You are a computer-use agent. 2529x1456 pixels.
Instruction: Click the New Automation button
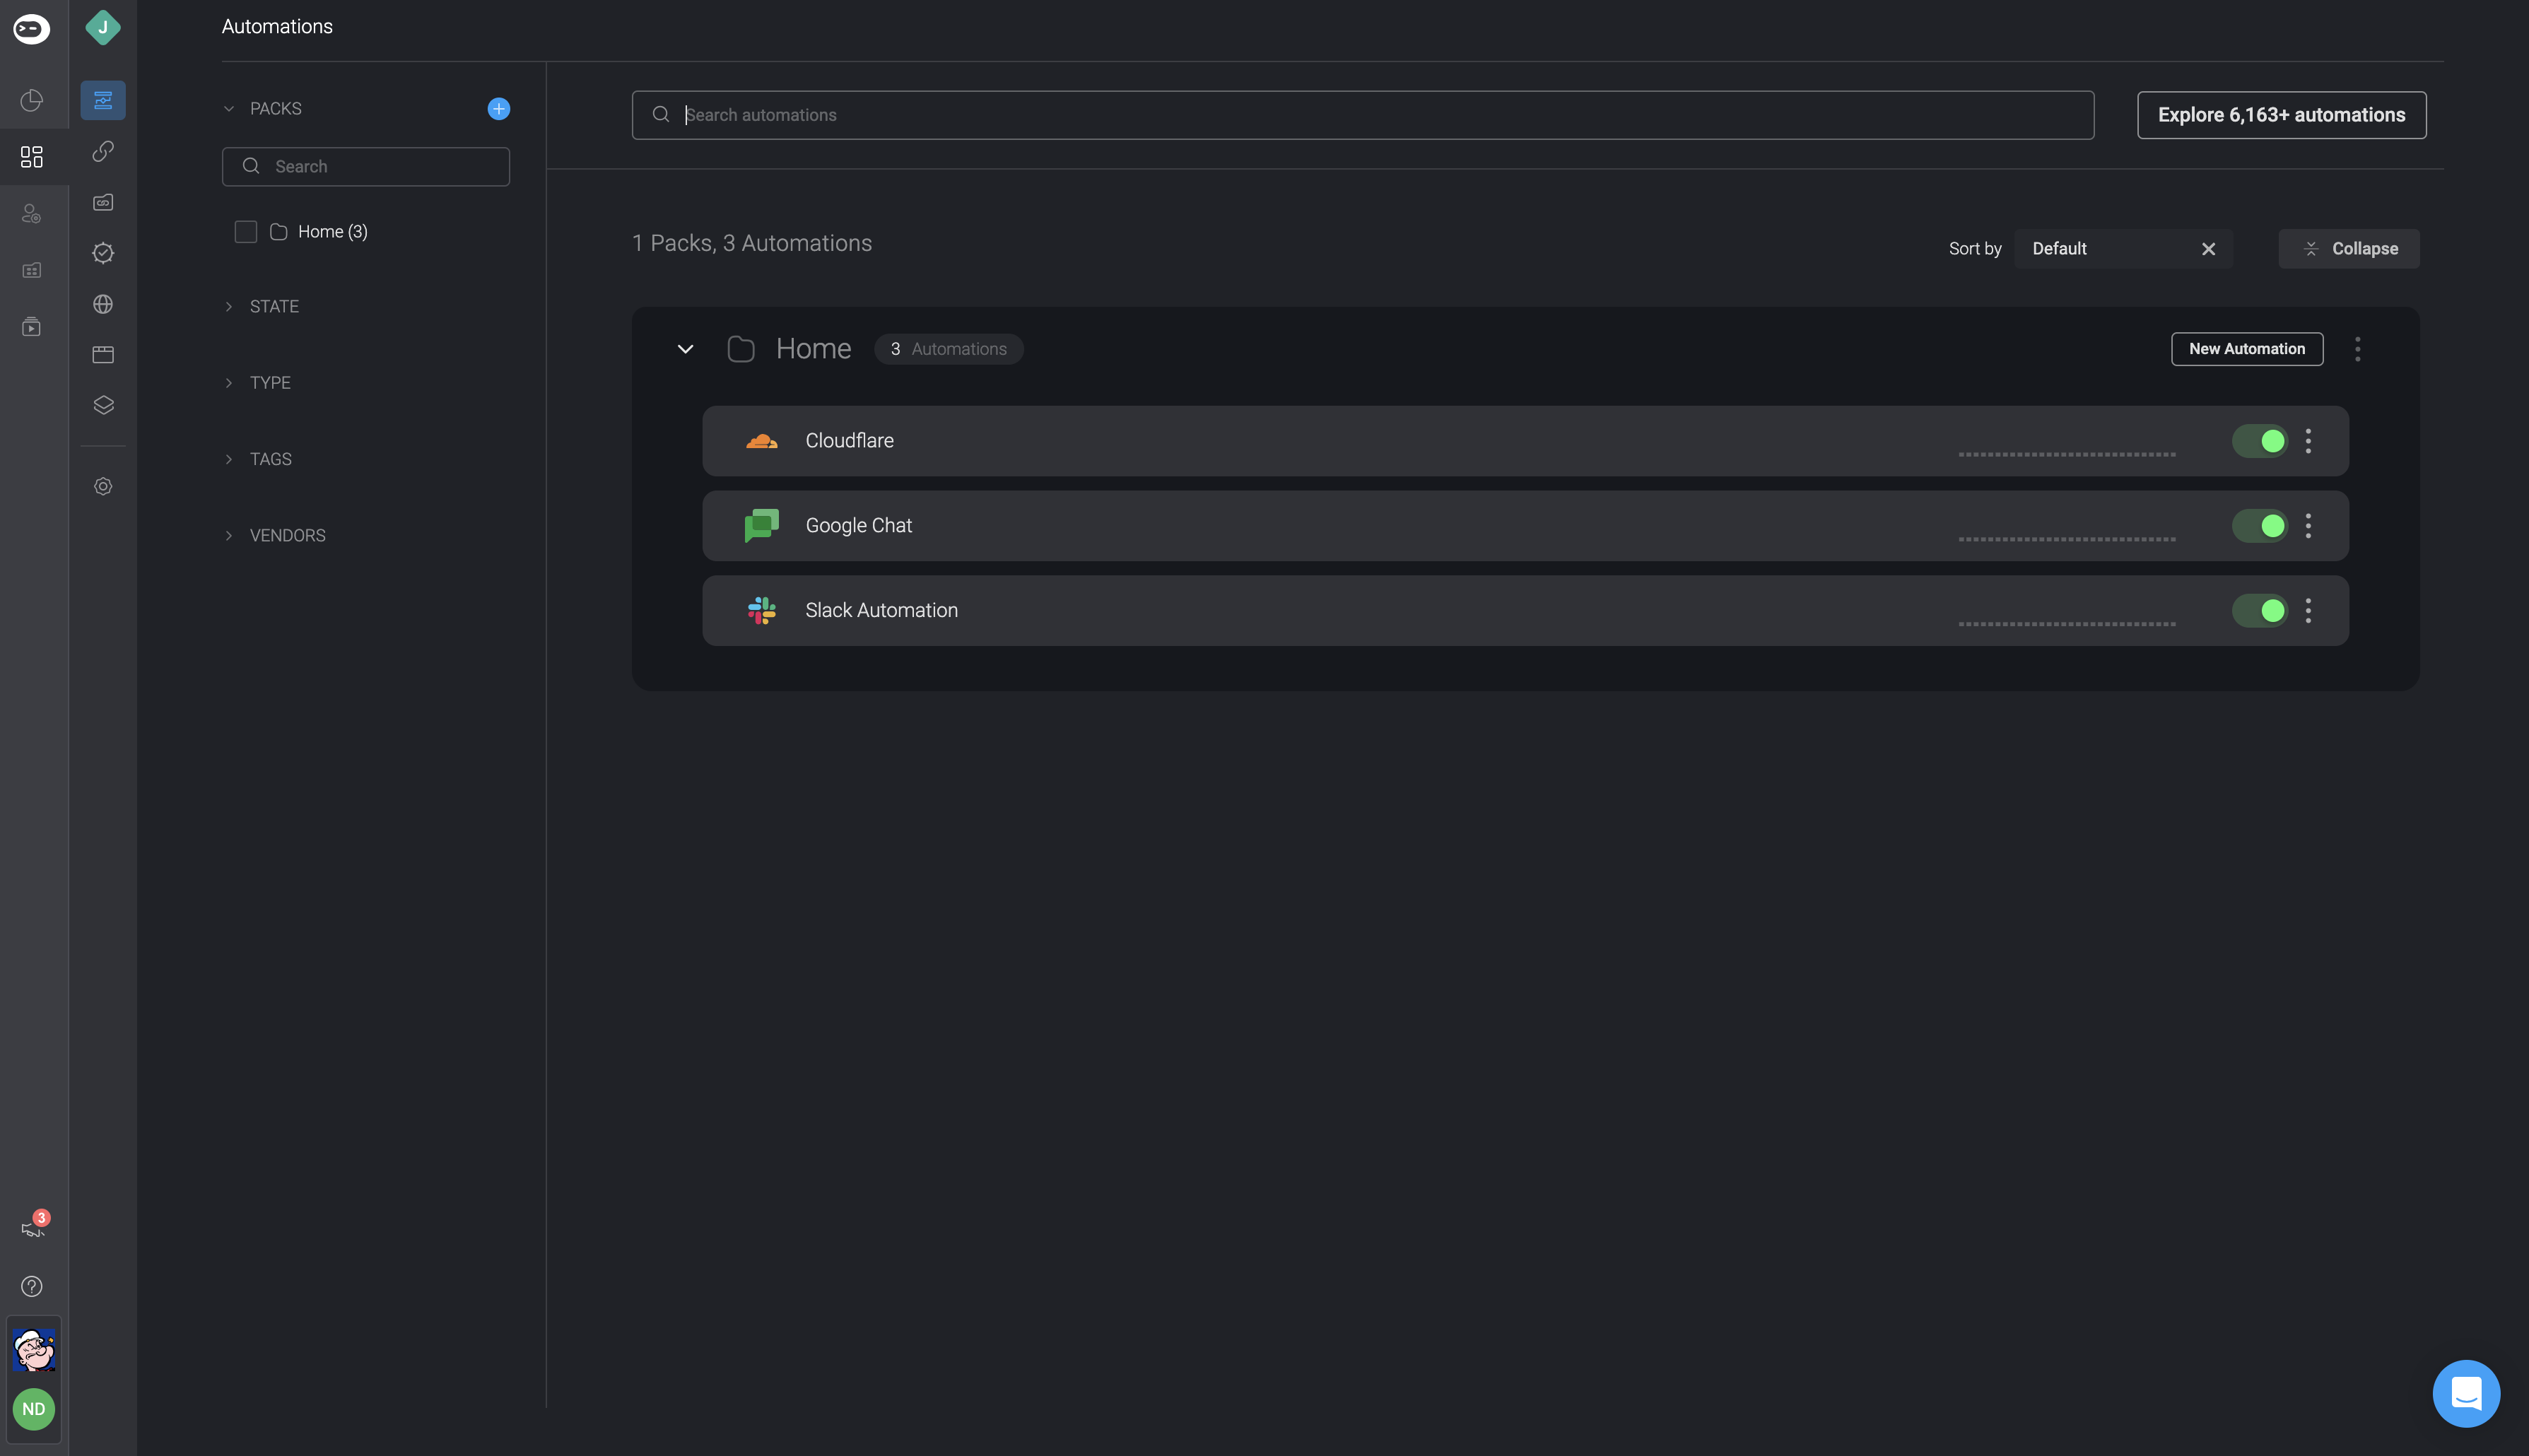pos(2247,349)
